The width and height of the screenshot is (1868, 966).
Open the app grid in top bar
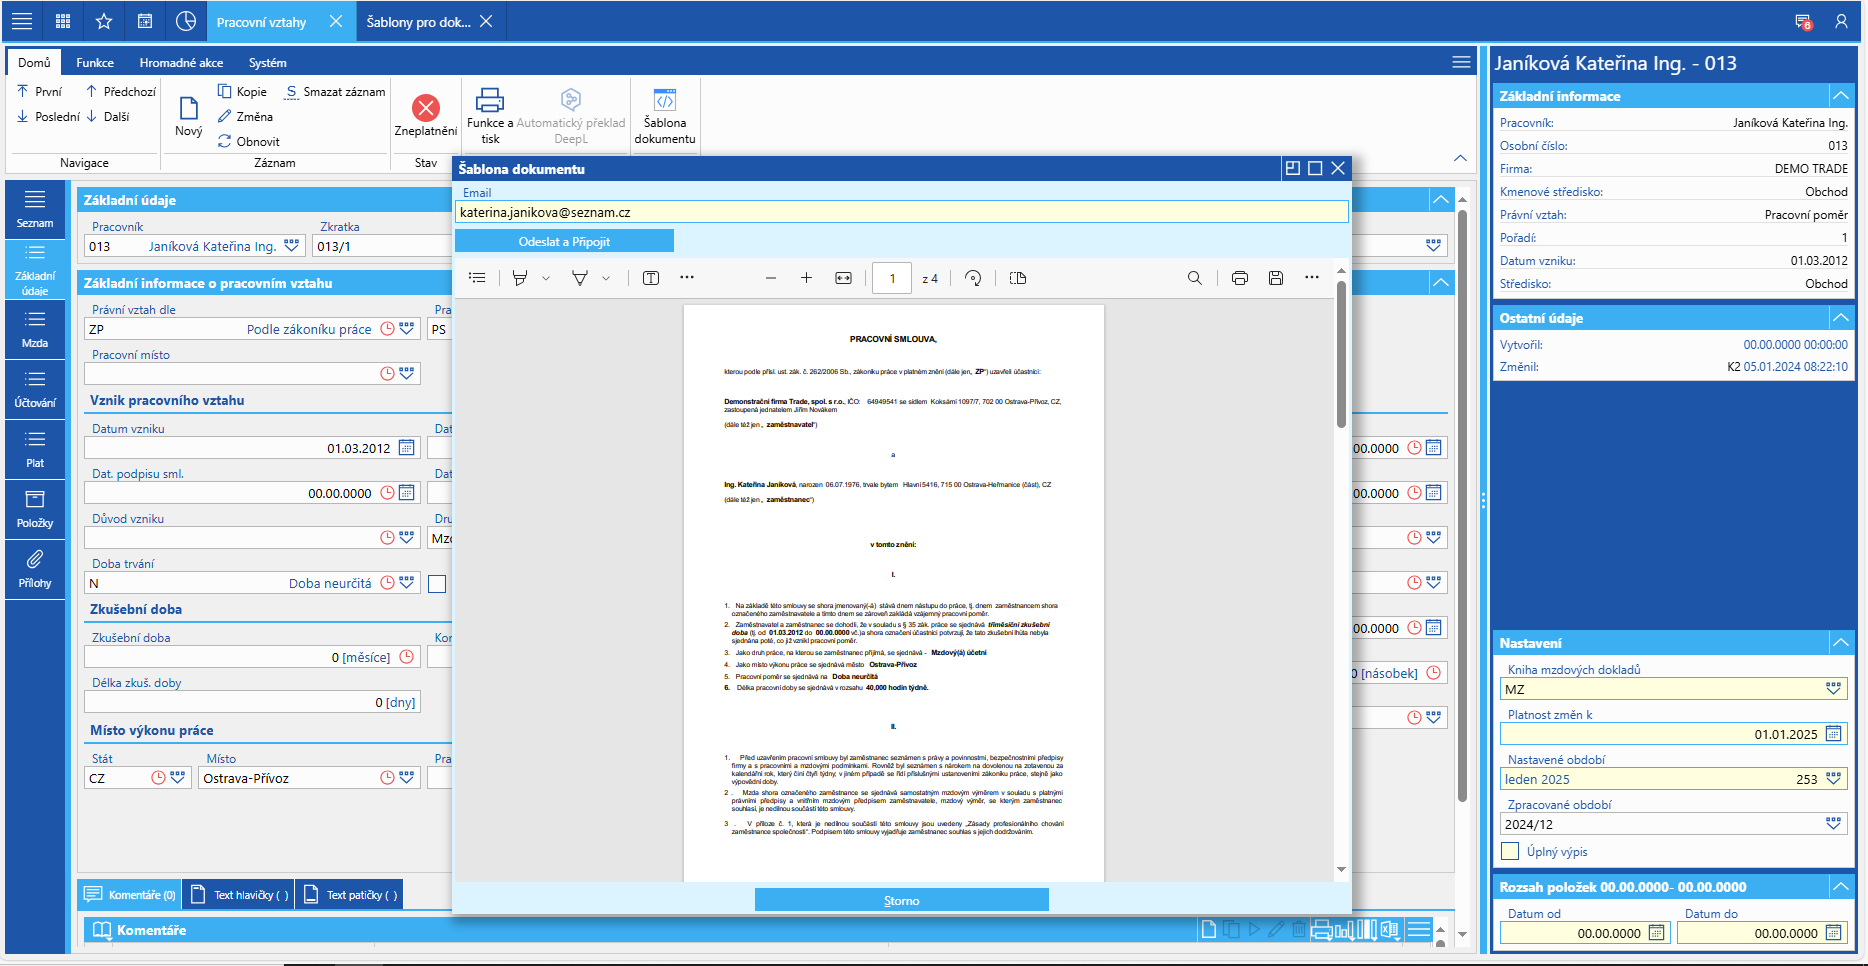pyautogui.click(x=63, y=21)
